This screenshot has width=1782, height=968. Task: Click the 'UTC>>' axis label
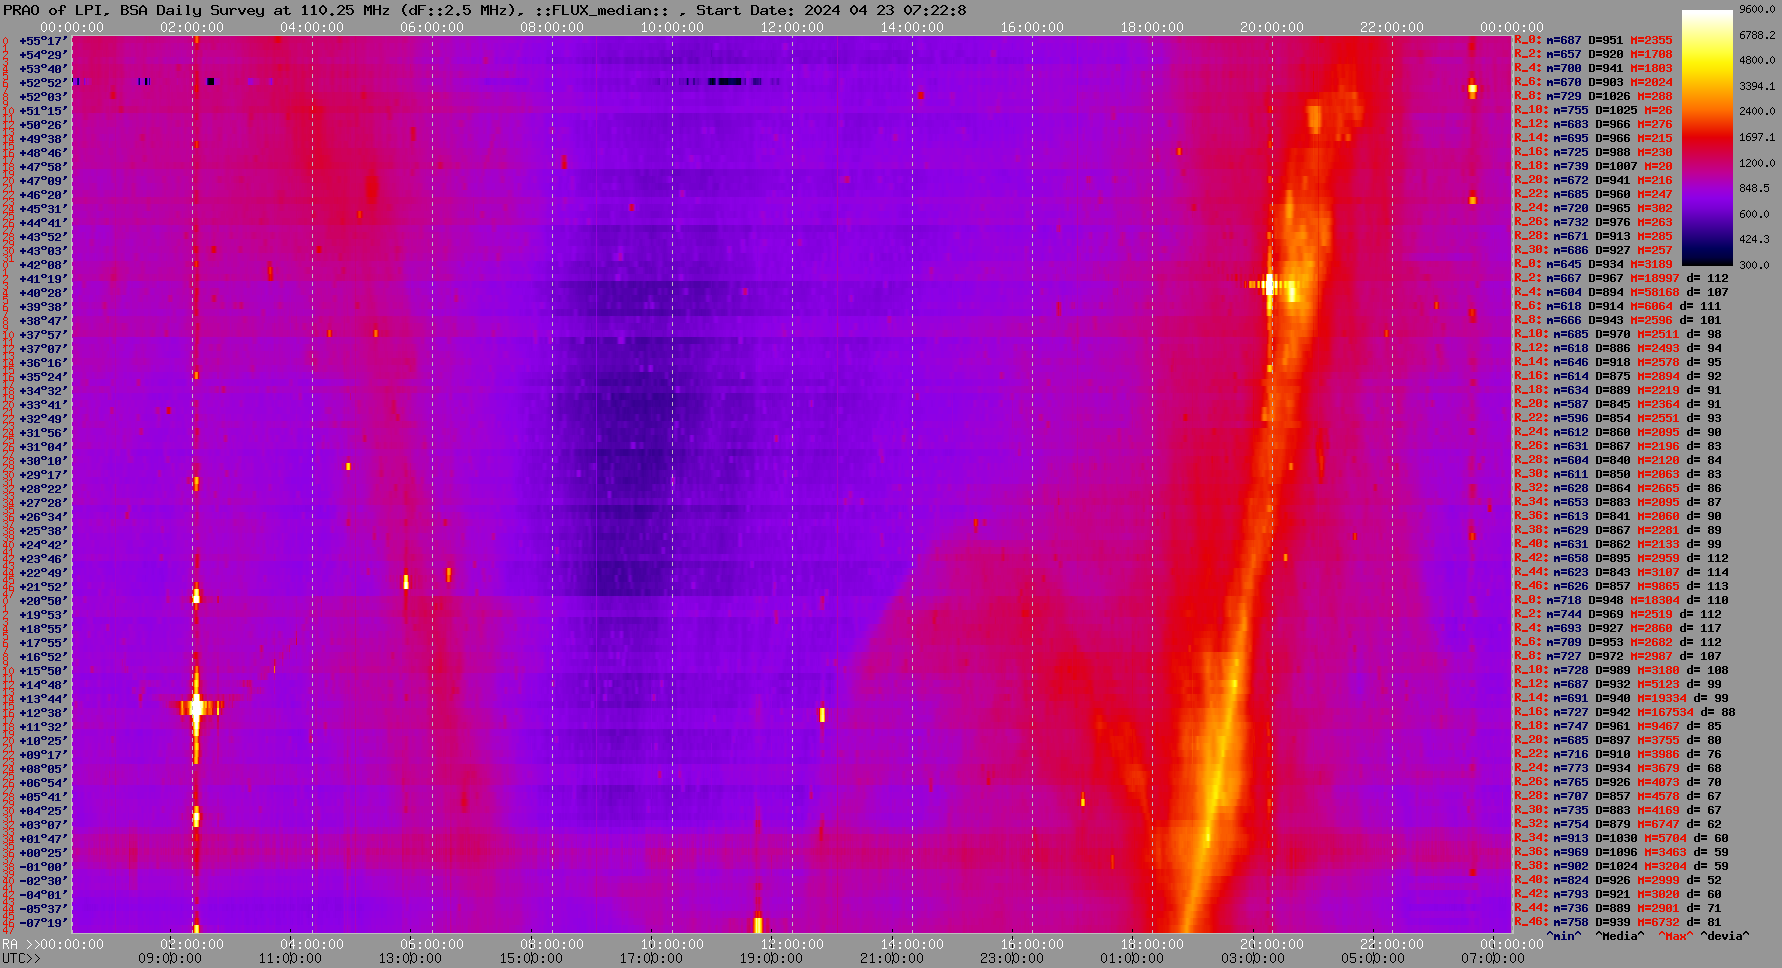click(x=21, y=958)
